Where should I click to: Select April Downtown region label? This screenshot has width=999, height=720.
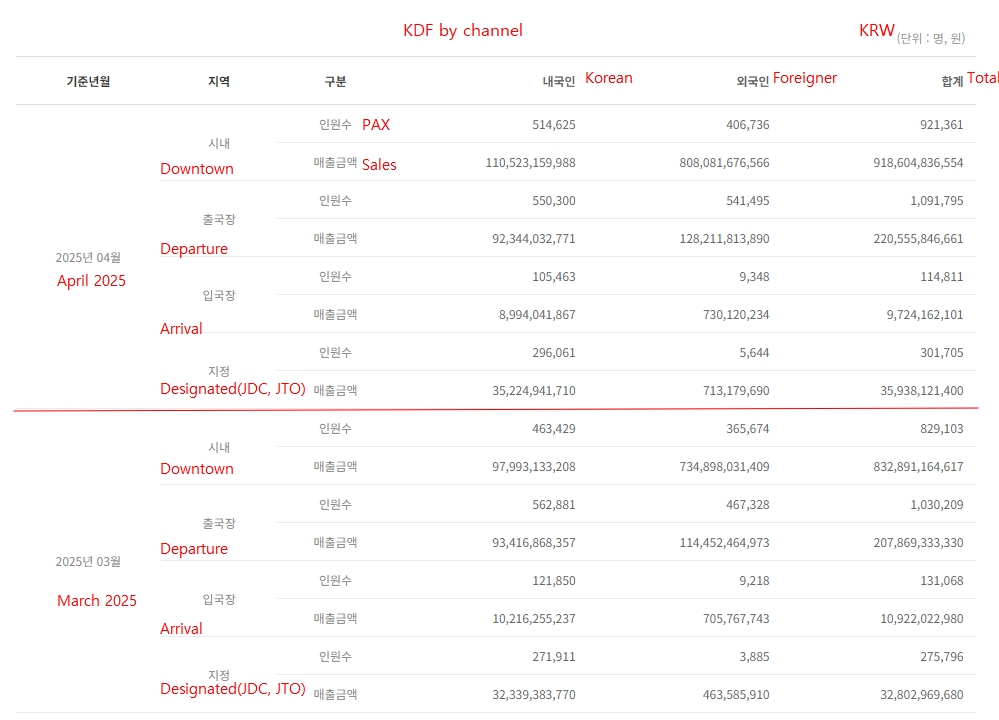(x=197, y=169)
